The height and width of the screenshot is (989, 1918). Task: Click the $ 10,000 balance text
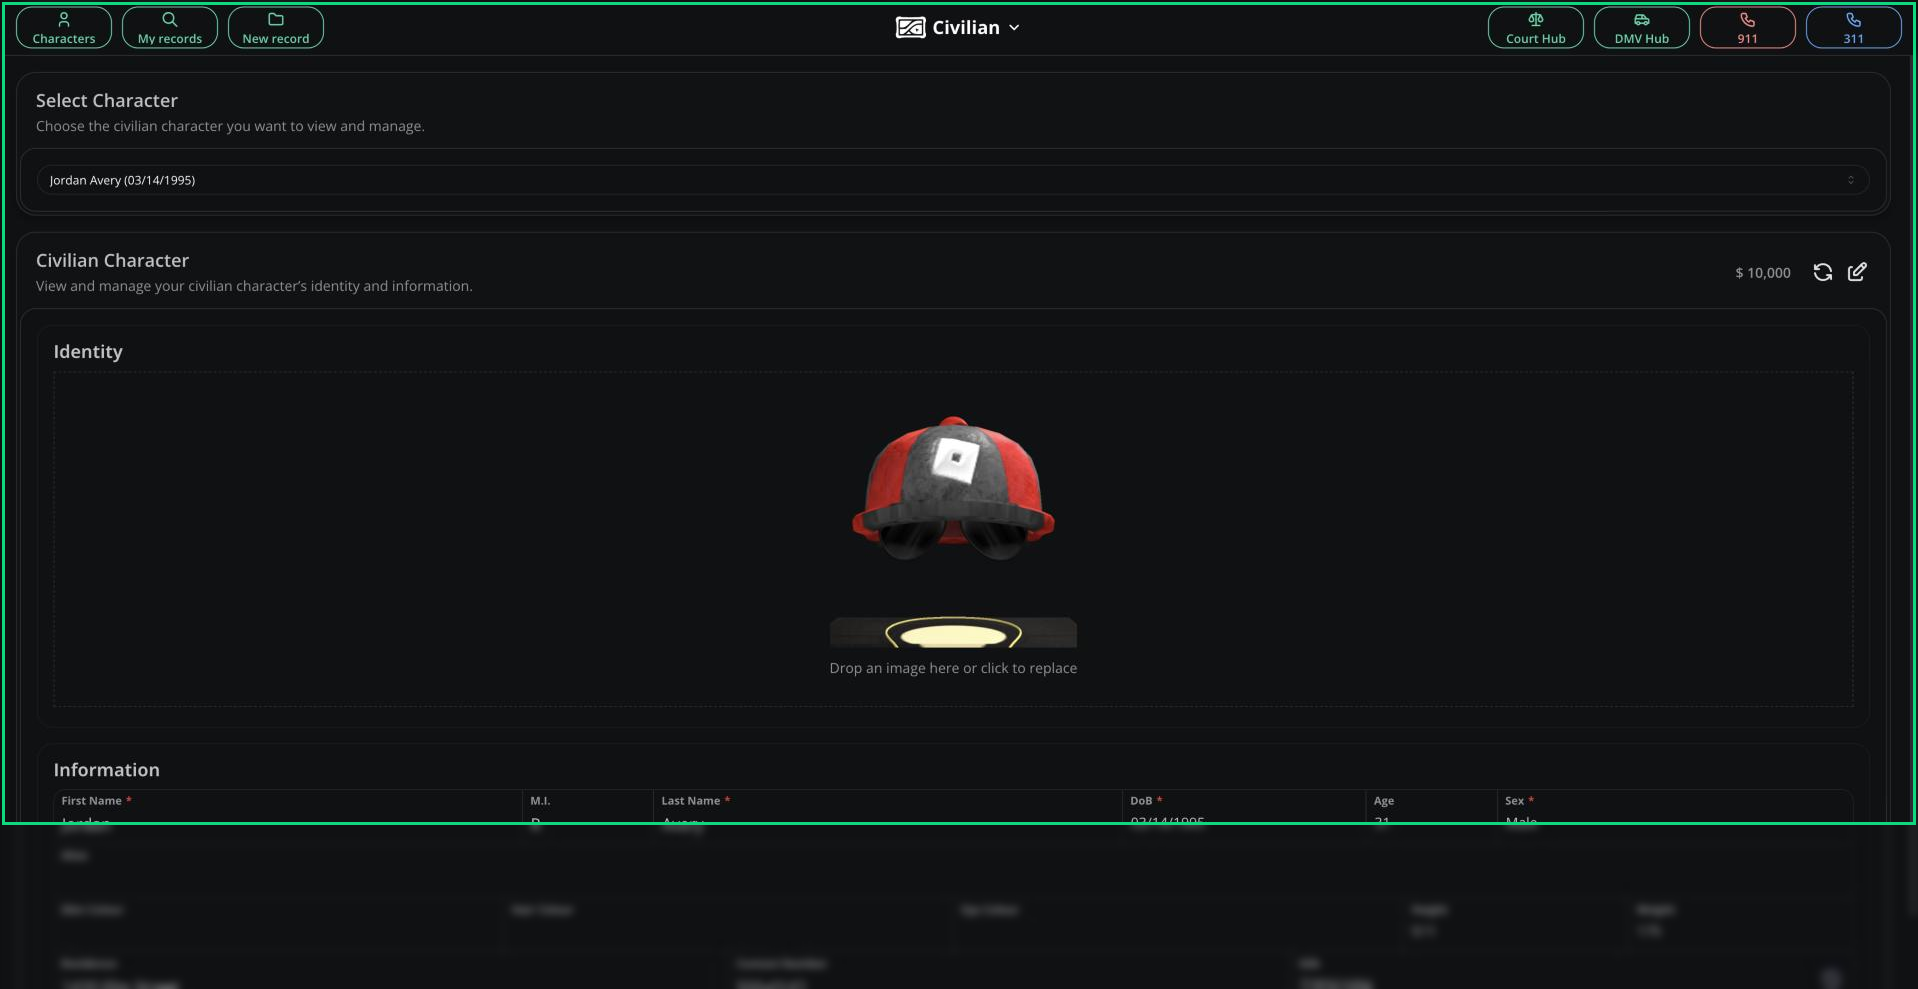(1763, 273)
